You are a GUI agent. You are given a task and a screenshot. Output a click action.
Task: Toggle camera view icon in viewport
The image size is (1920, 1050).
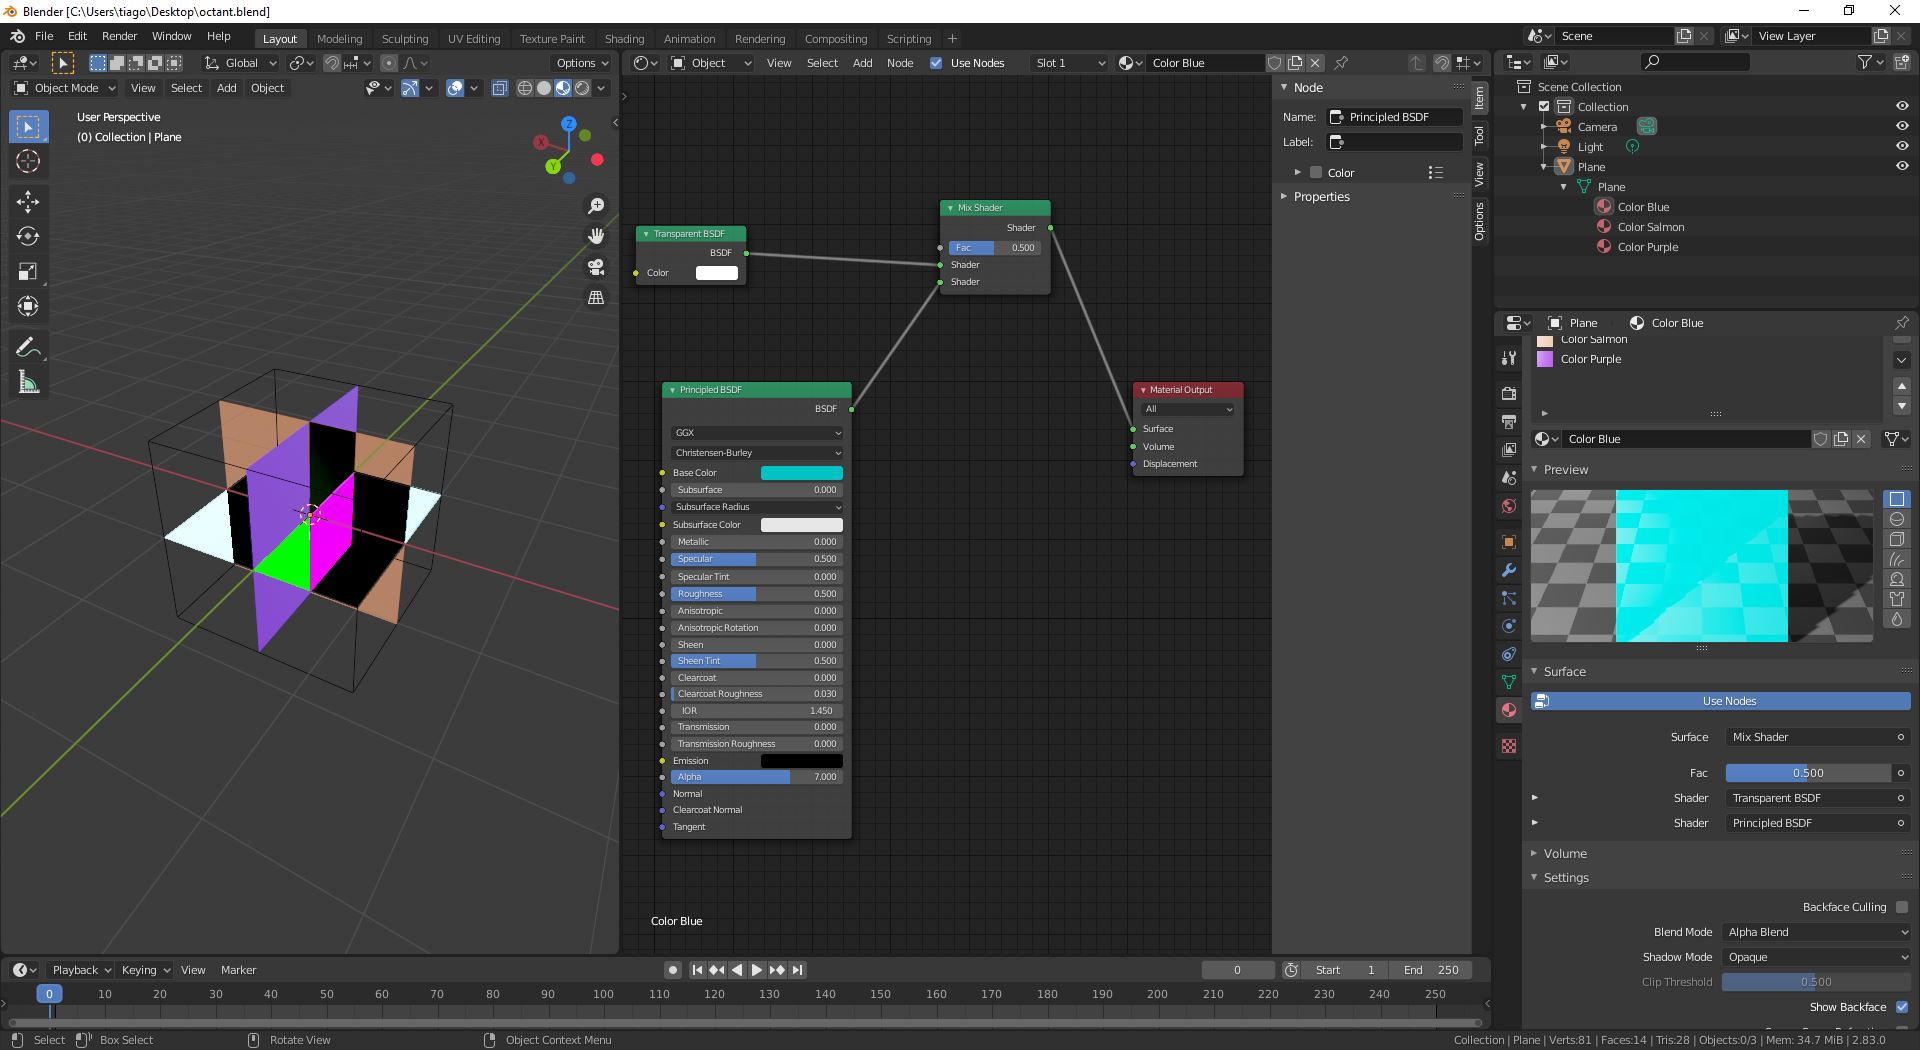(x=596, y=267)
